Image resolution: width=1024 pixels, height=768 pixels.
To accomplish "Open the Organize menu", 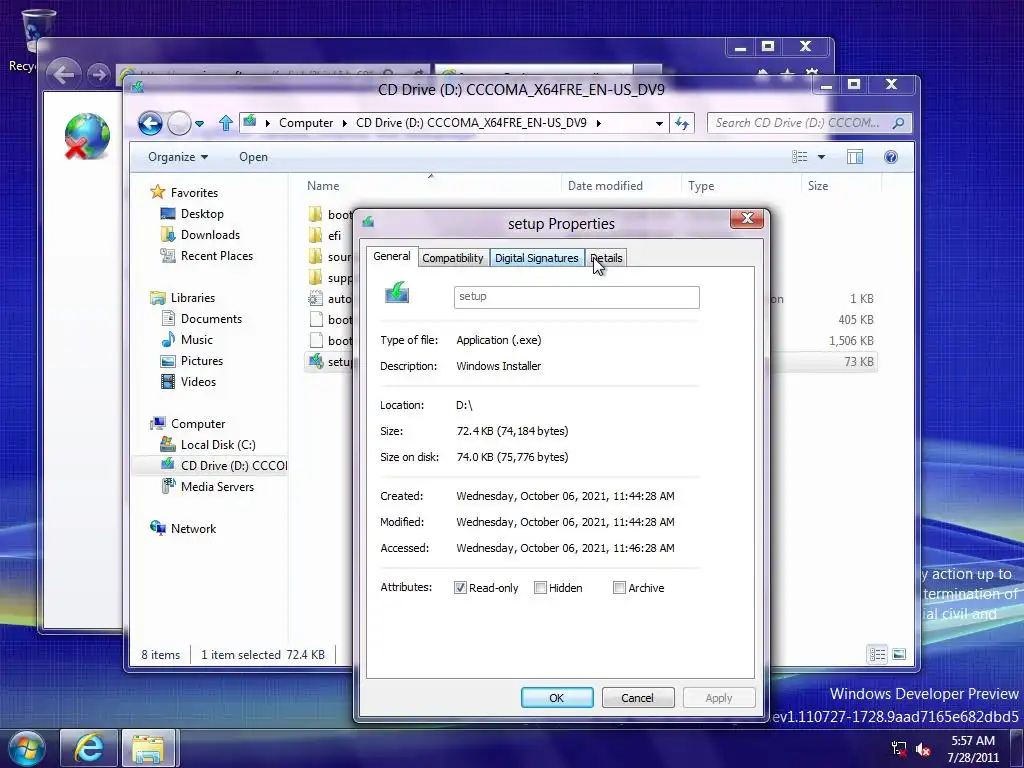I will (x=178, y=157).
